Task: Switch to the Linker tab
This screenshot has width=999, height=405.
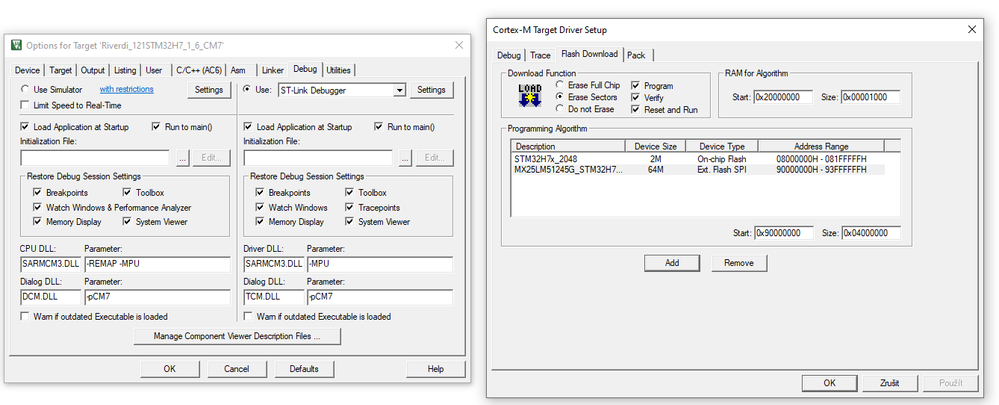Action: coord(273,70)
